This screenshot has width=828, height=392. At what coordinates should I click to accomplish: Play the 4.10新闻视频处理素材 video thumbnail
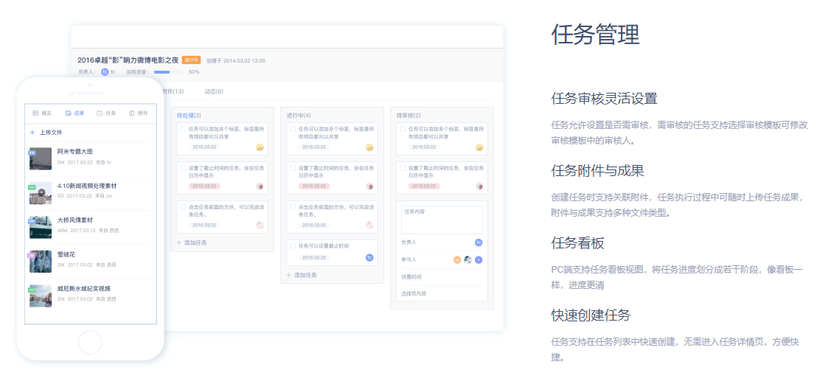(40, 193)
